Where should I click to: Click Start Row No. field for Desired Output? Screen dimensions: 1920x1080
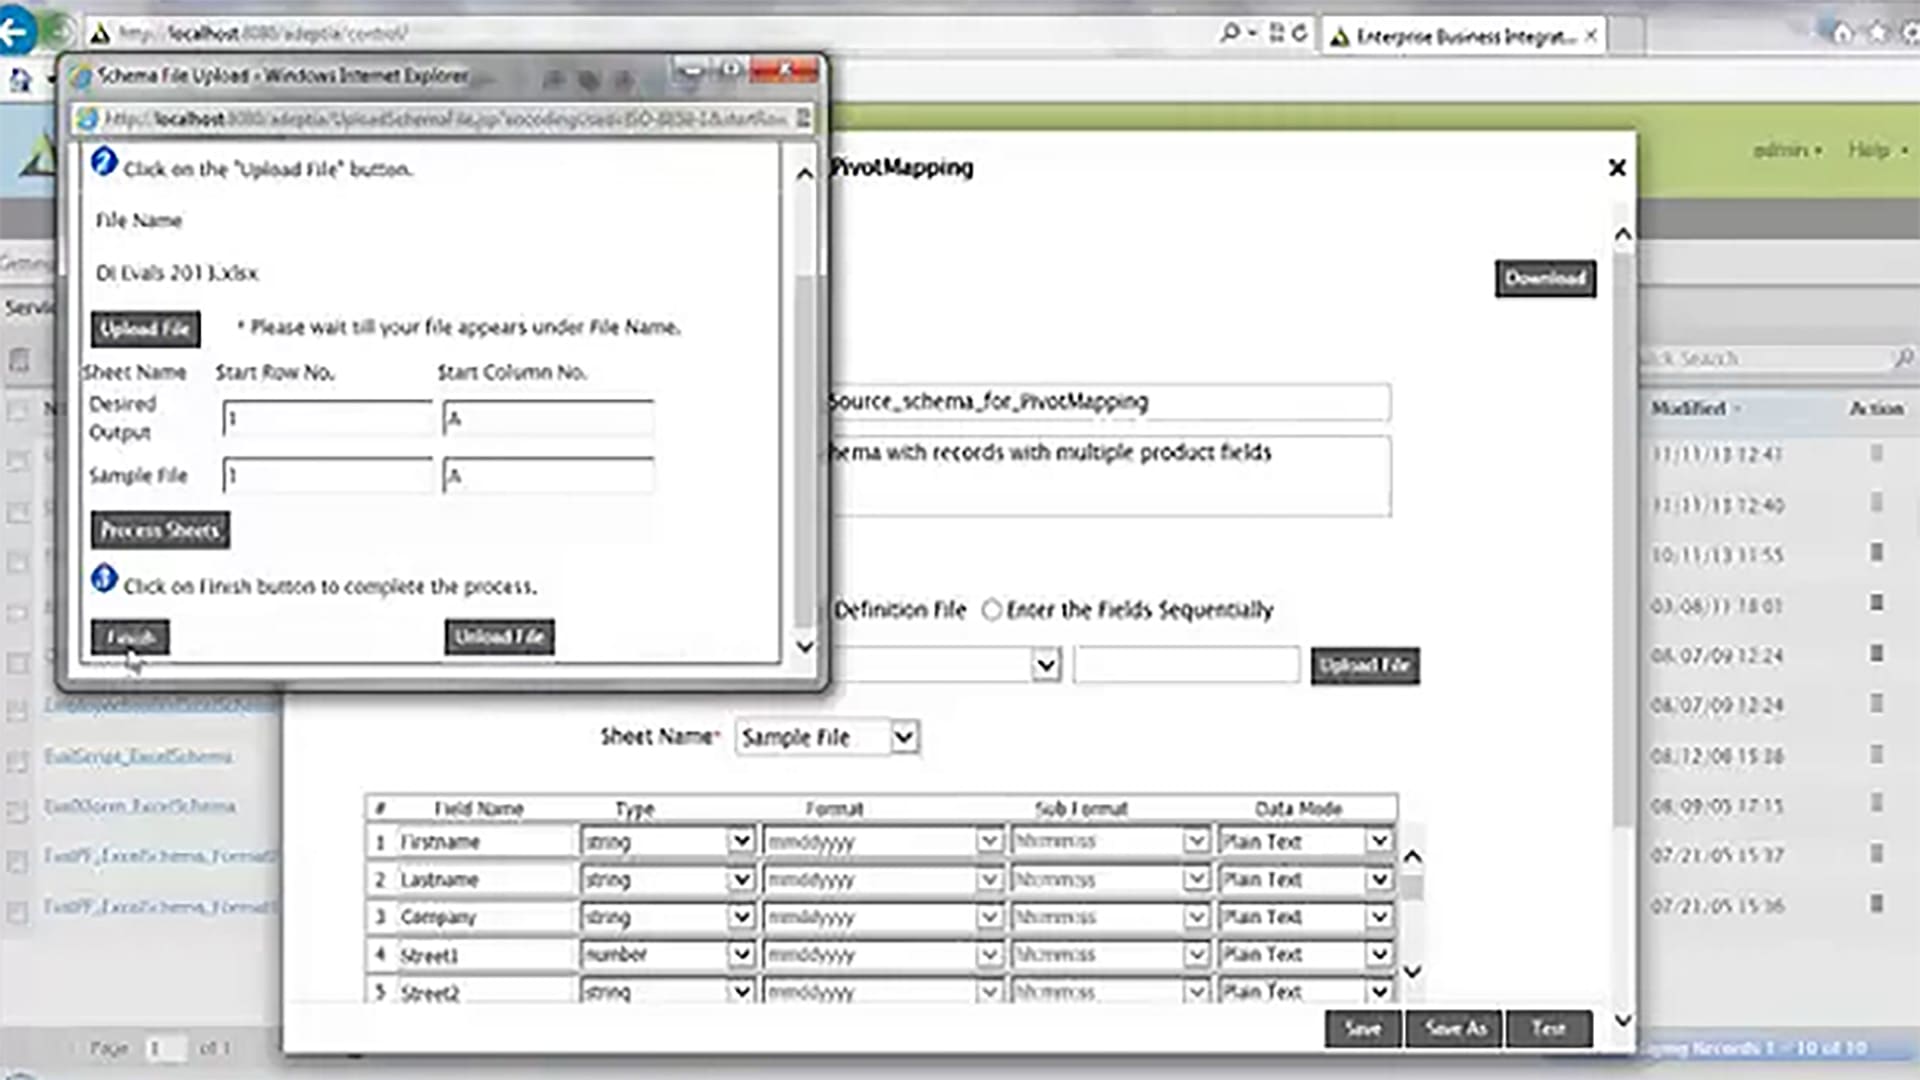[x=326, y=418]
